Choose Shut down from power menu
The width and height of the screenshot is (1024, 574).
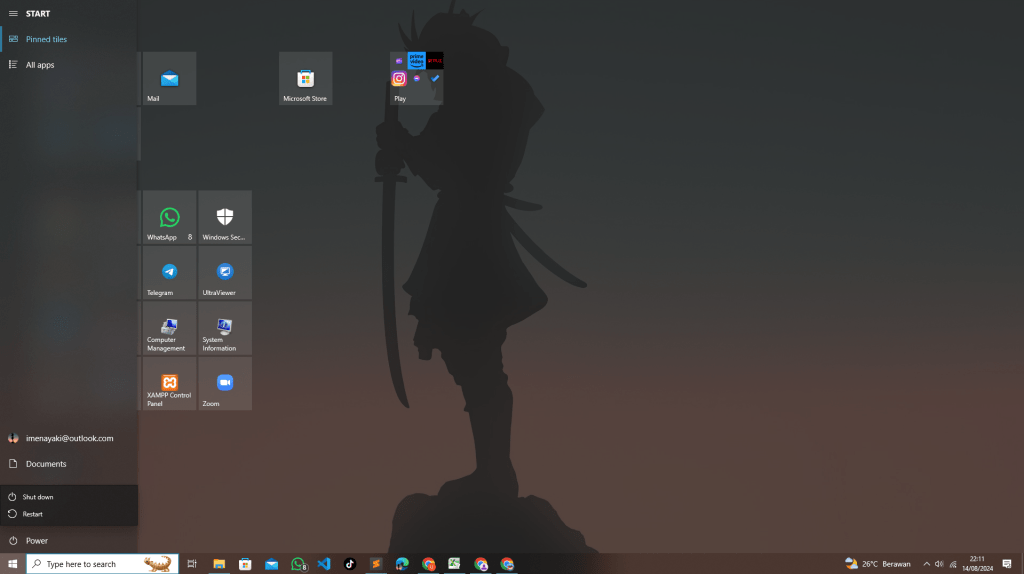(x=38, y=497)
